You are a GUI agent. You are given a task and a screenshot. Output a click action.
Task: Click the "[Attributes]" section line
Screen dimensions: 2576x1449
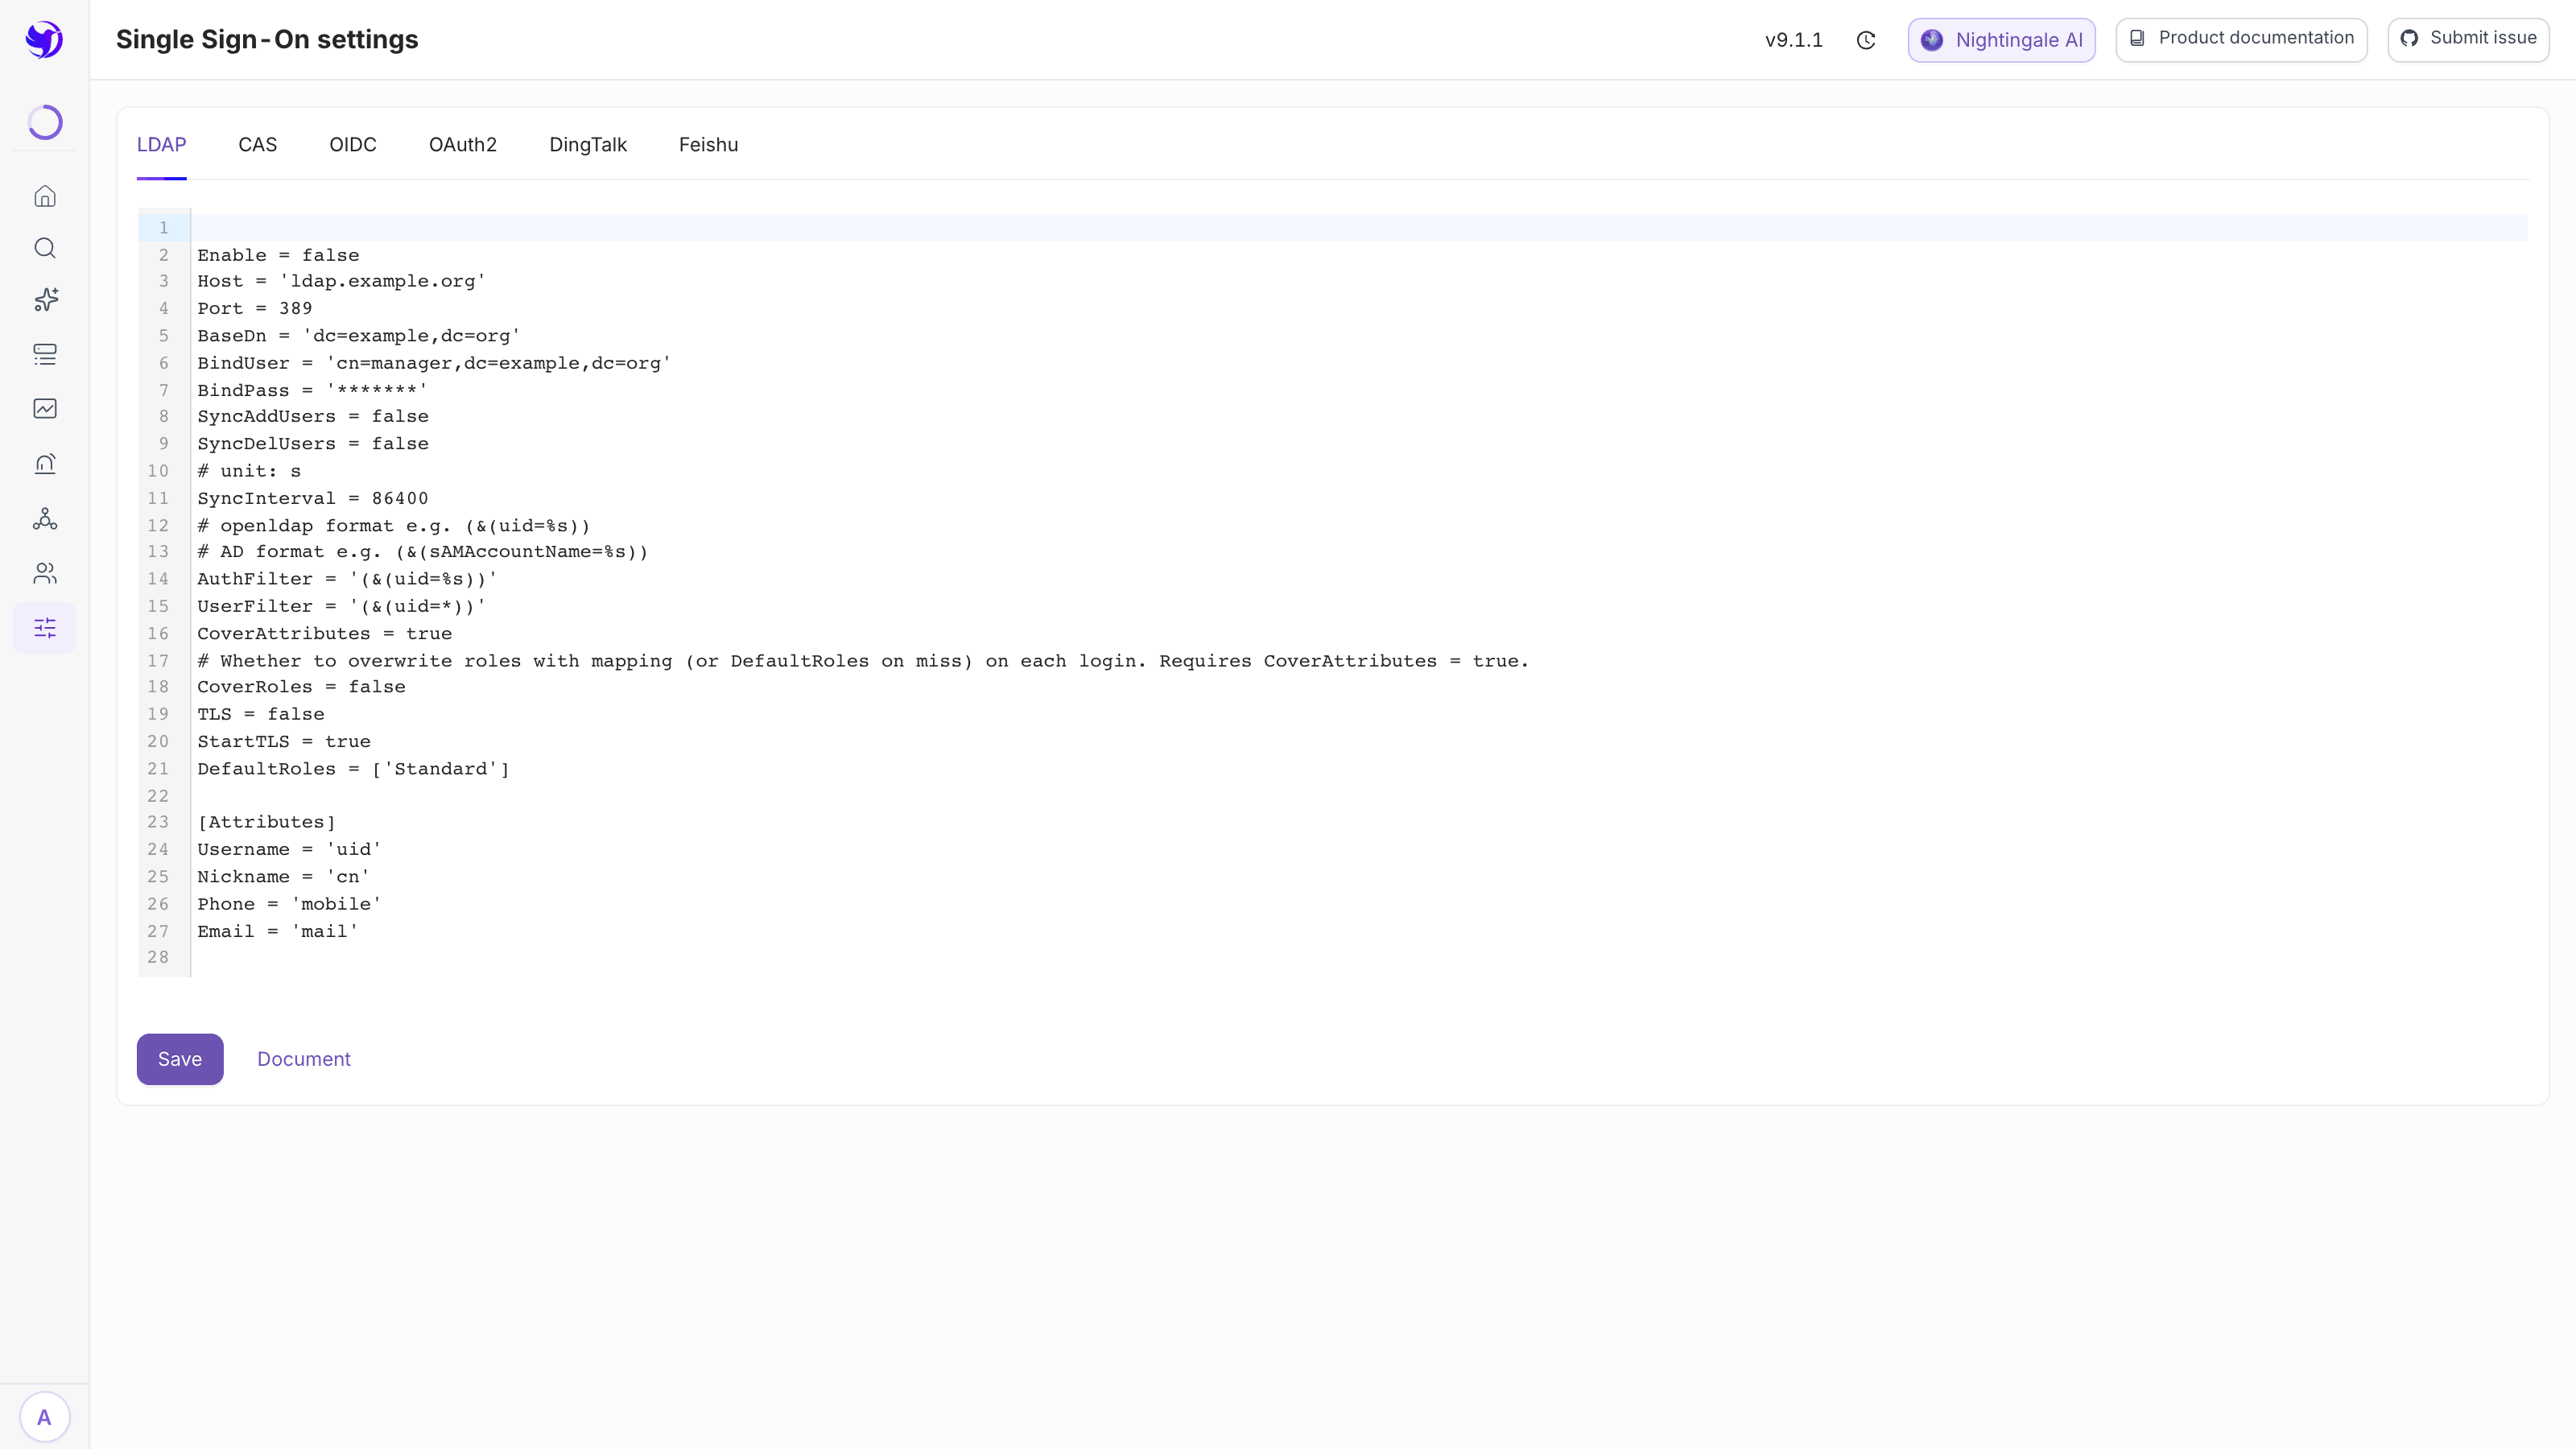(x=267, y=822)
